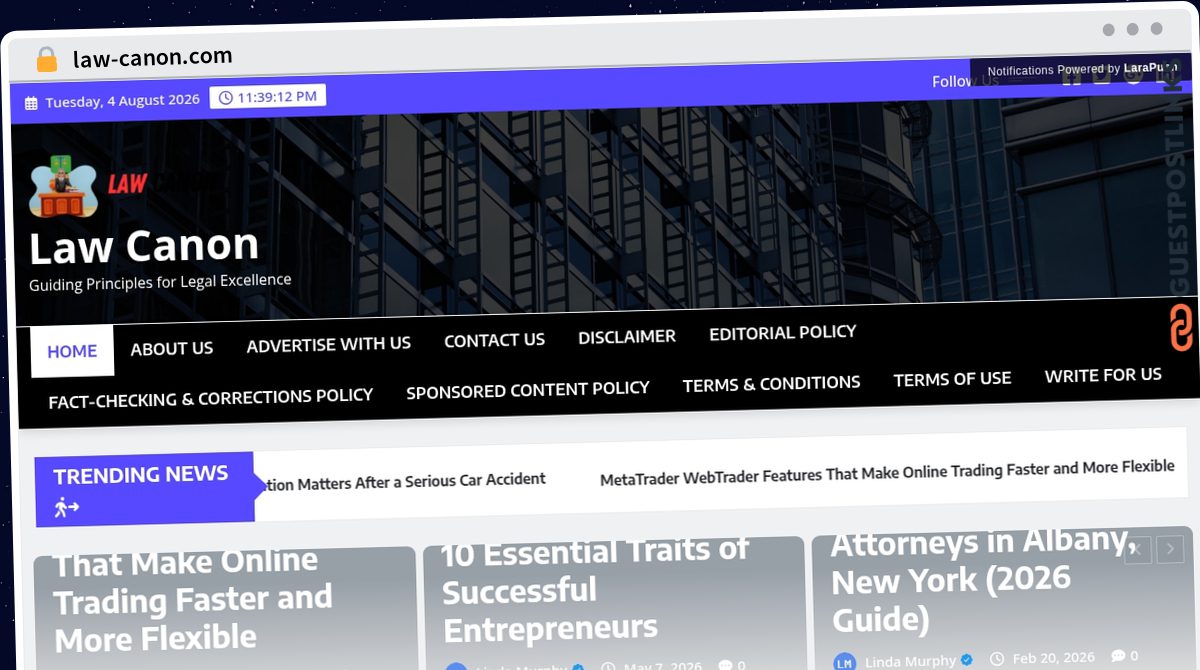The image size is (1200, 670).
Task: Click the verified badge beside Linda Murphy
Action: [x=966, y=660]
